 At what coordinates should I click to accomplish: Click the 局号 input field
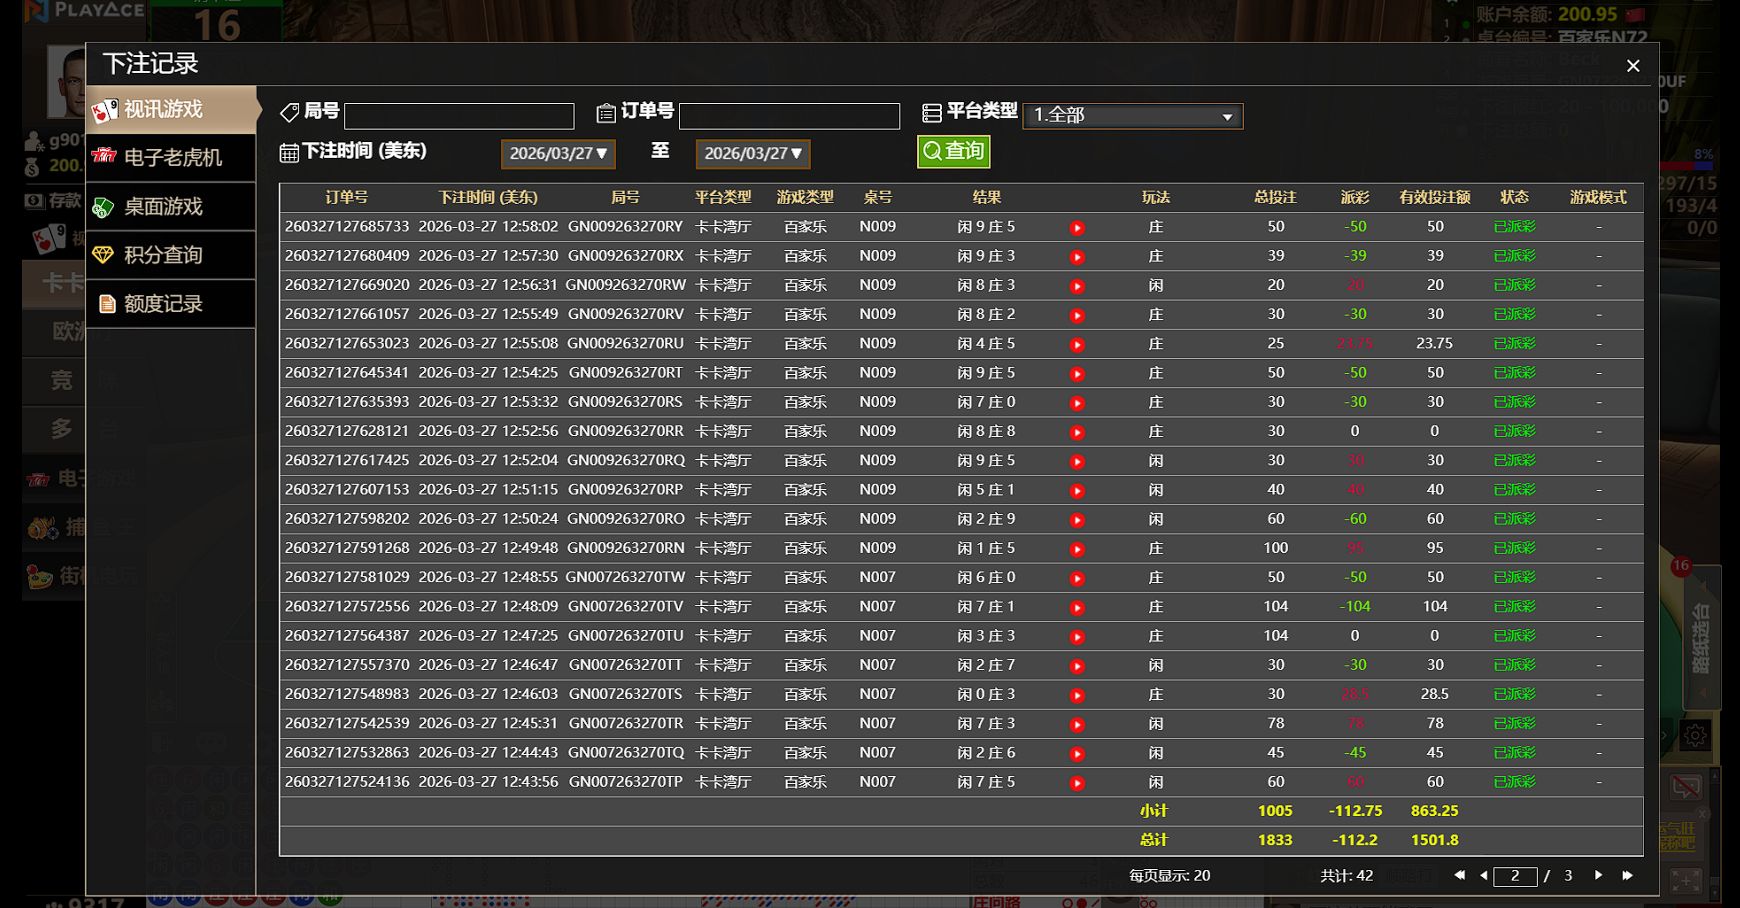coord(459,116)
